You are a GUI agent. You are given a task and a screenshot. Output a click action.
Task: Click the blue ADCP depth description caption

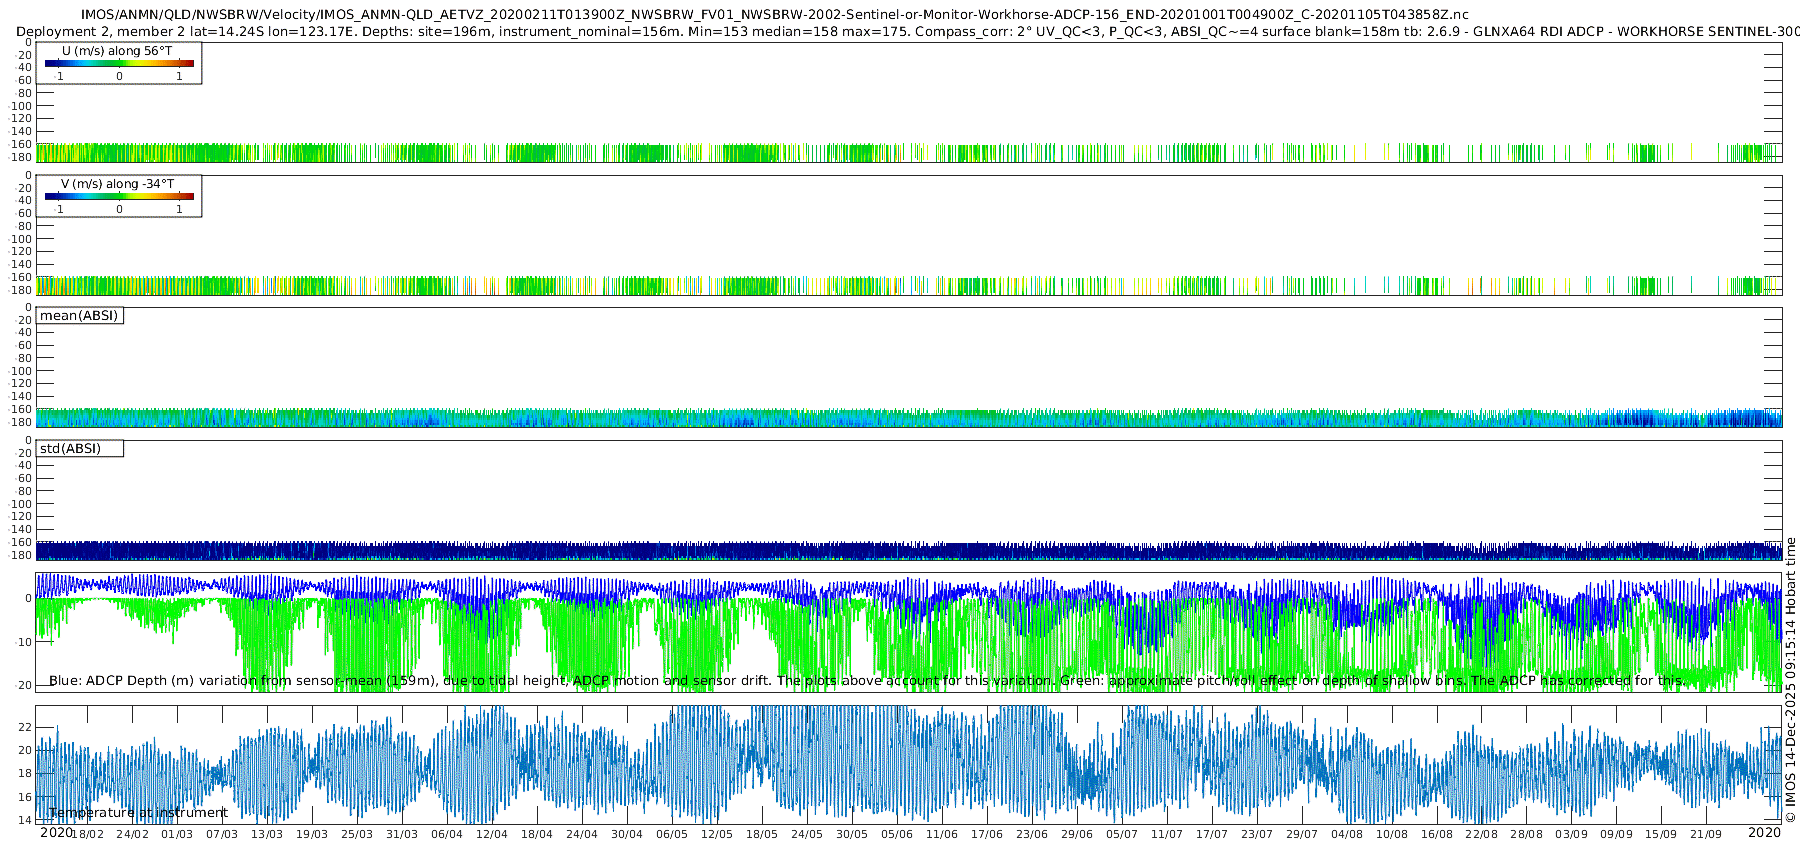[x=867, y=680]
